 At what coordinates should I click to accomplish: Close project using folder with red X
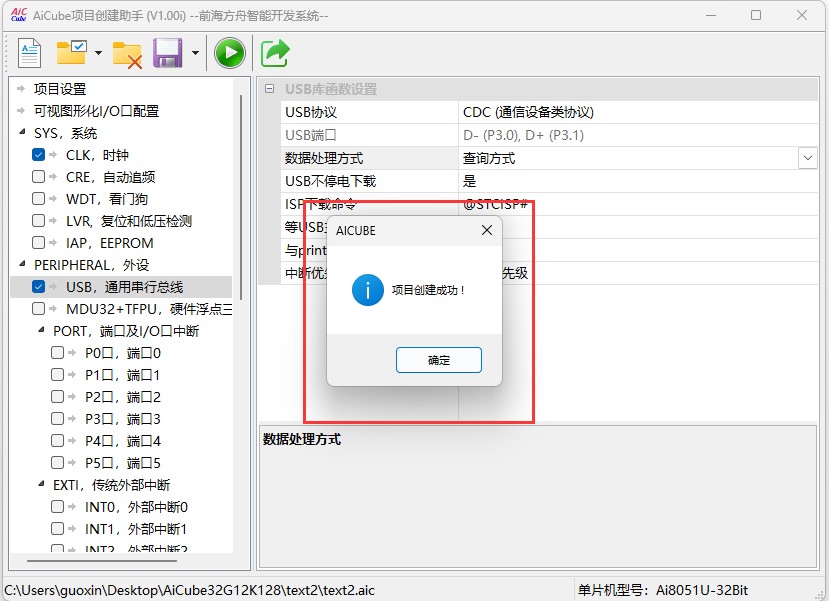[x=127, y=54]
